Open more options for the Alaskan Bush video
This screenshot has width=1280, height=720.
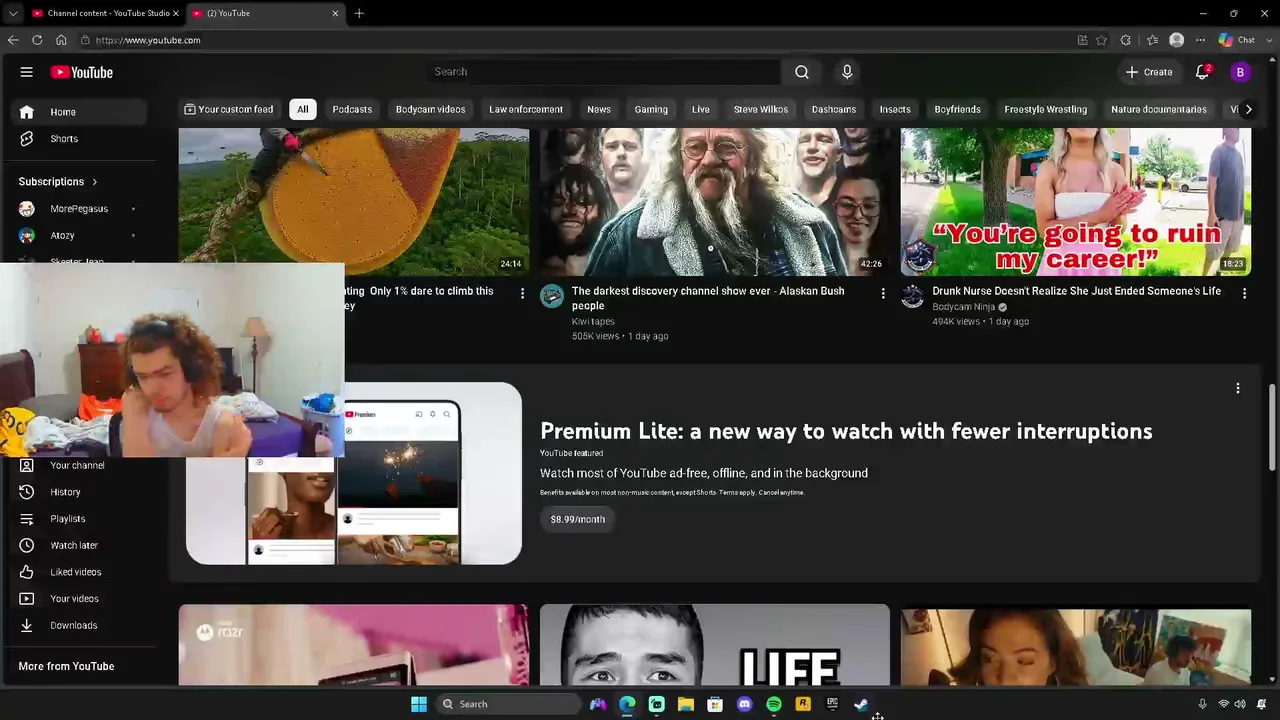(x=883, y=293)
